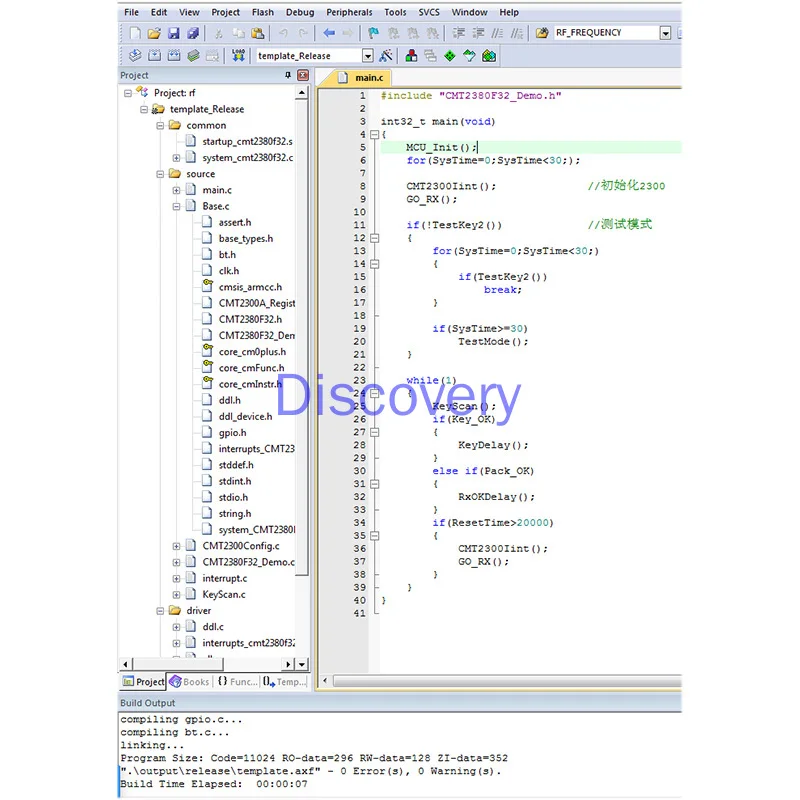Open Find in Files icon beside RF_FREQUENCY
This screenshot has height=800, width=800.
tap(542, 33)
